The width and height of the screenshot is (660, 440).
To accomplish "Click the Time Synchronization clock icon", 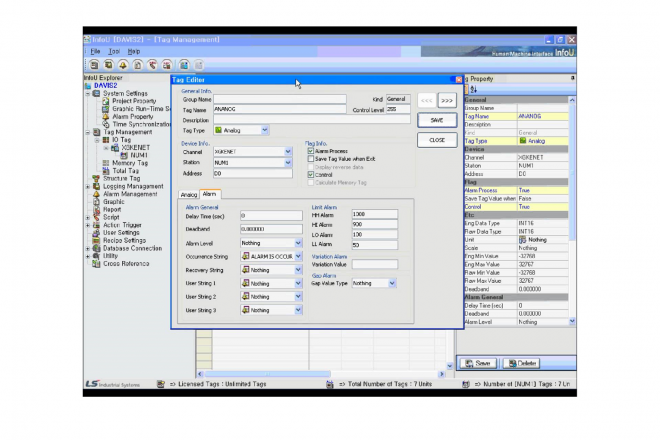I will (106, 123).
